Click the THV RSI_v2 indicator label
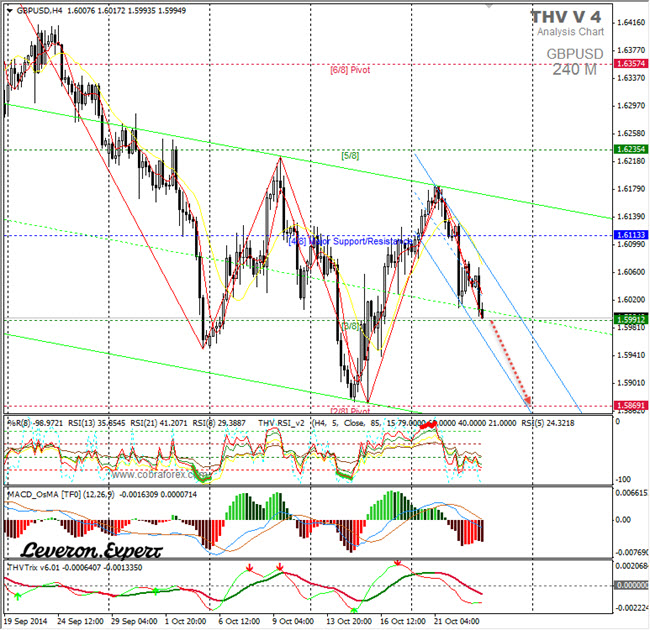Screen dimensions: 650x630 pyautogui.click(x=281, y=423)
